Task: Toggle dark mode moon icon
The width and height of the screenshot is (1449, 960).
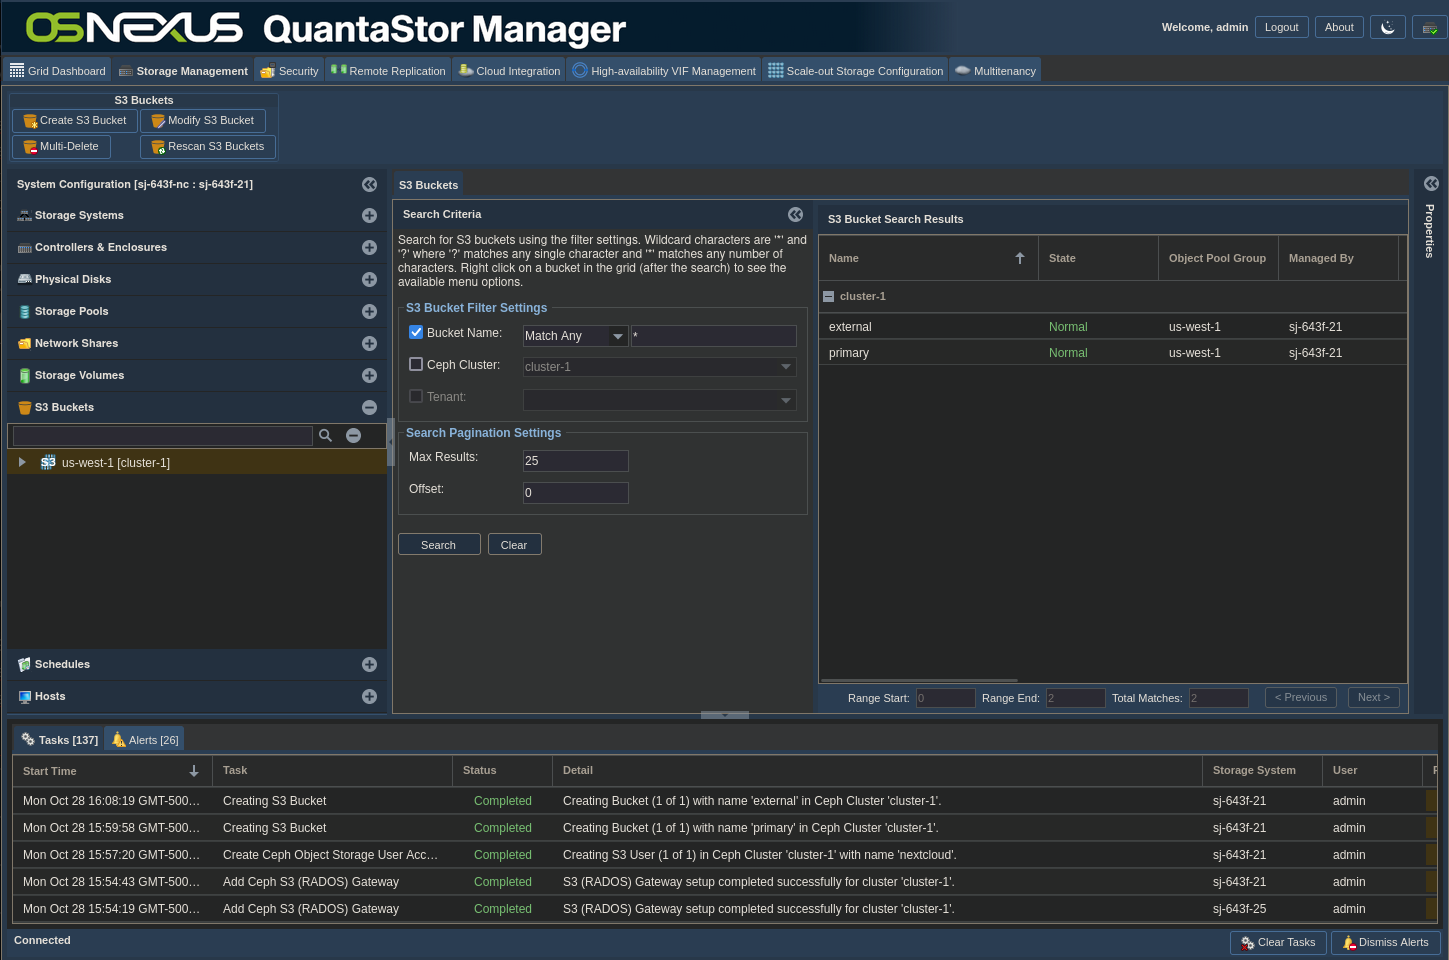Action: 1387,28
